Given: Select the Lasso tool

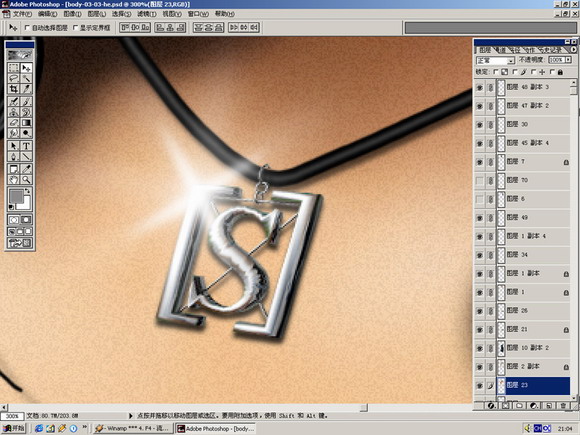Looking at the screenshot, I should tap(14, 78).
